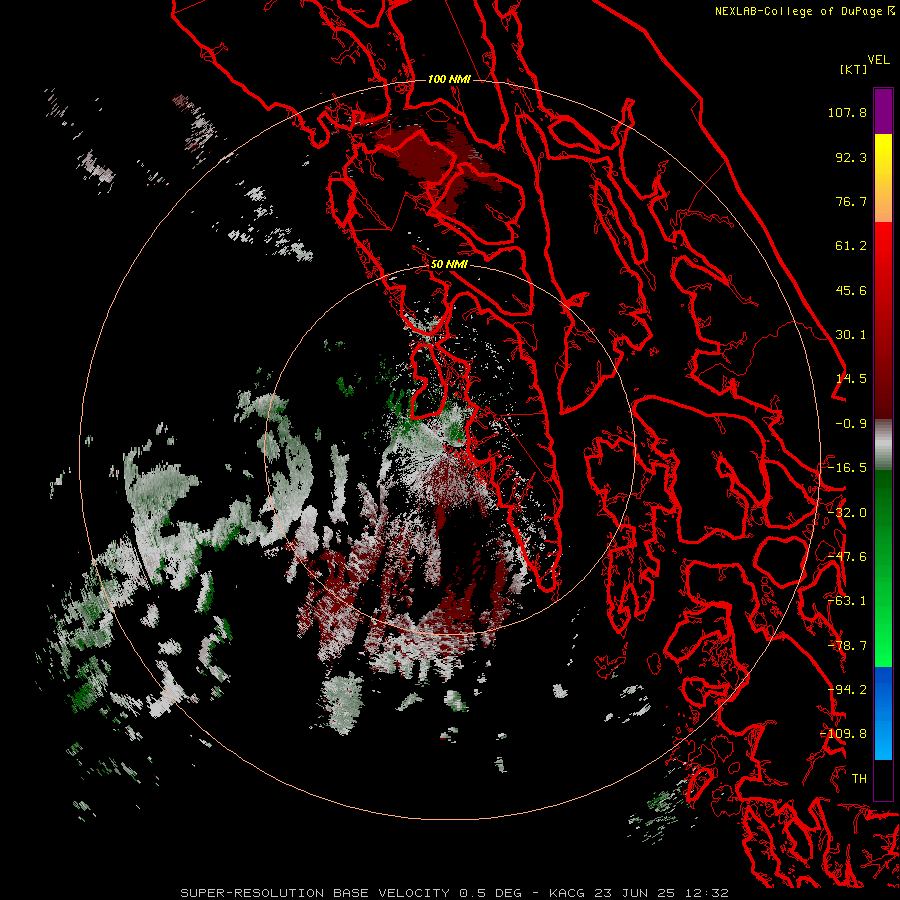Click the VEL legend title
This screenshot has height=900, width=900.
point(878,60)
